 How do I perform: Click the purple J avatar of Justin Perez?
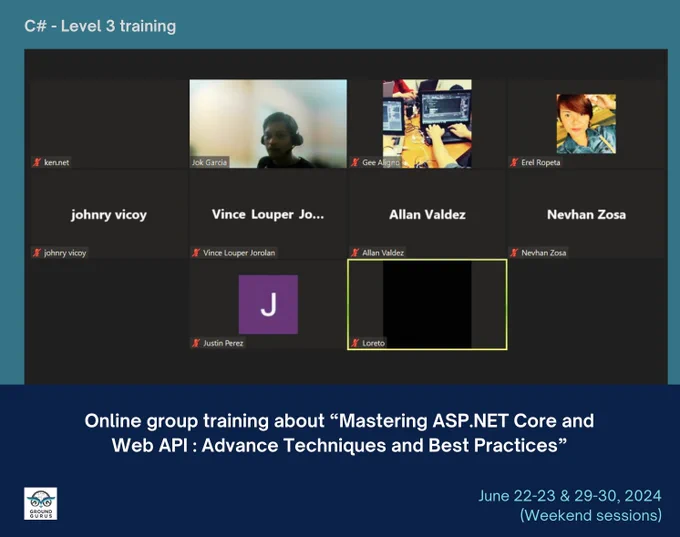point(268,305)
